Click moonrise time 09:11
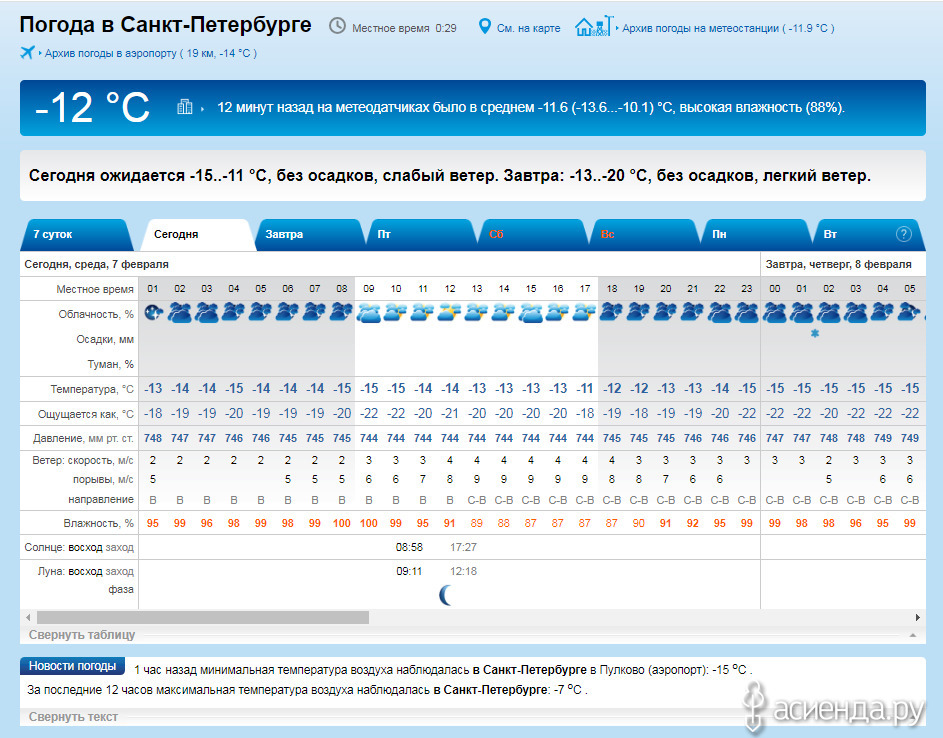 tap(409, 571)
